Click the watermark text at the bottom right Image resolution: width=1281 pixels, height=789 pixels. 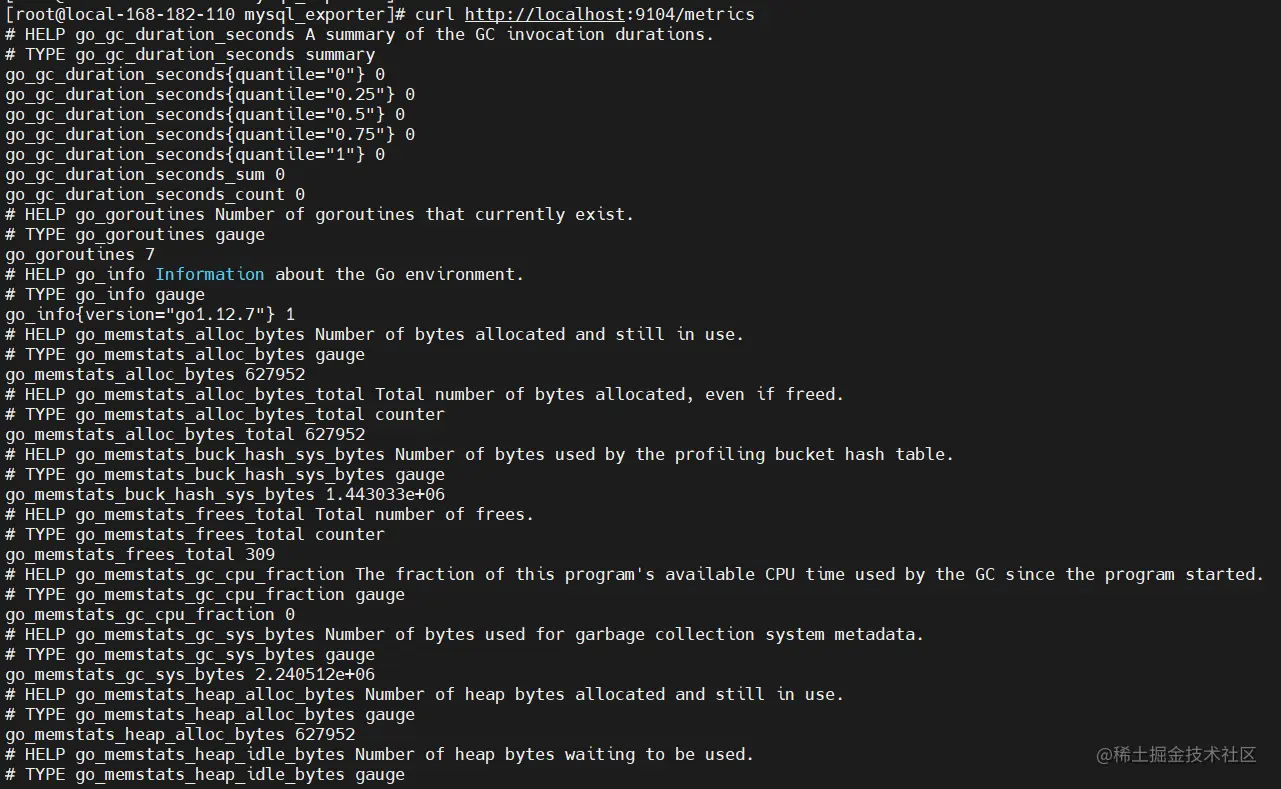(1176, 755)
